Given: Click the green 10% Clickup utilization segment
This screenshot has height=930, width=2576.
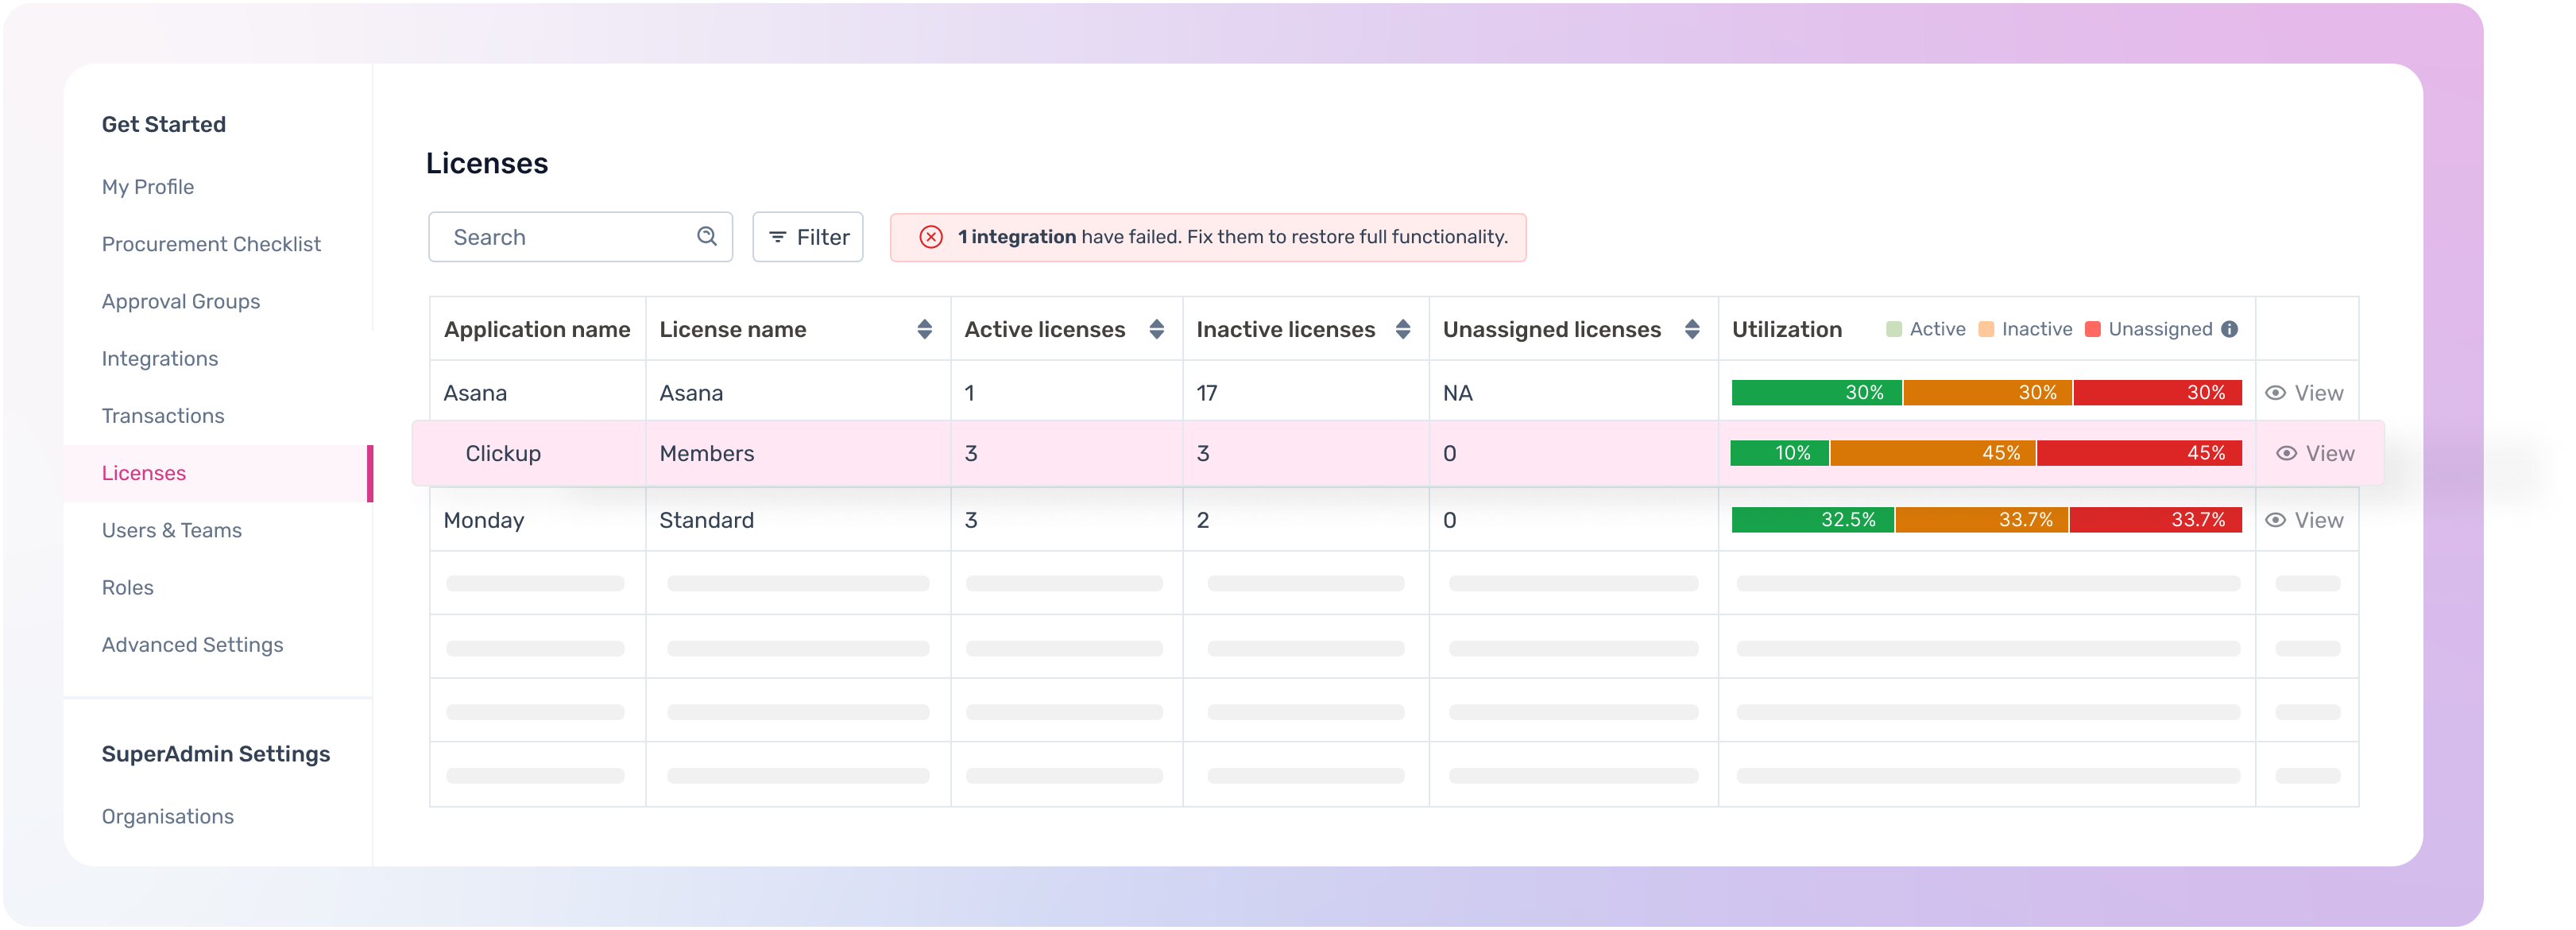Looking at the screenshot, I should [x=1780, y=453].
